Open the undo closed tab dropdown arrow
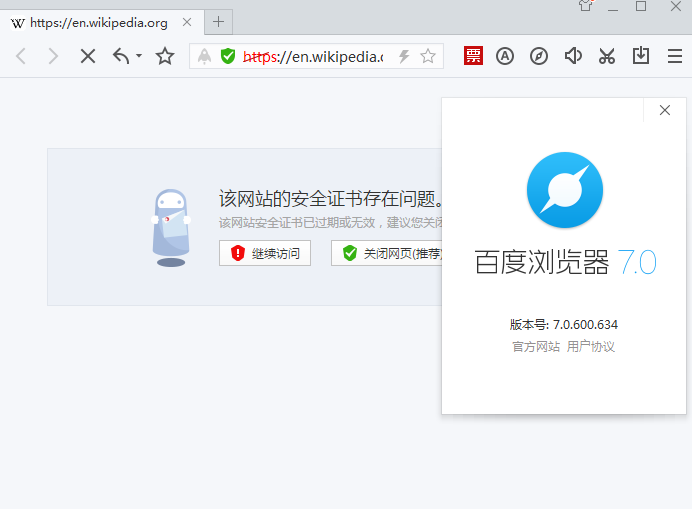 (x=139, y=56)
